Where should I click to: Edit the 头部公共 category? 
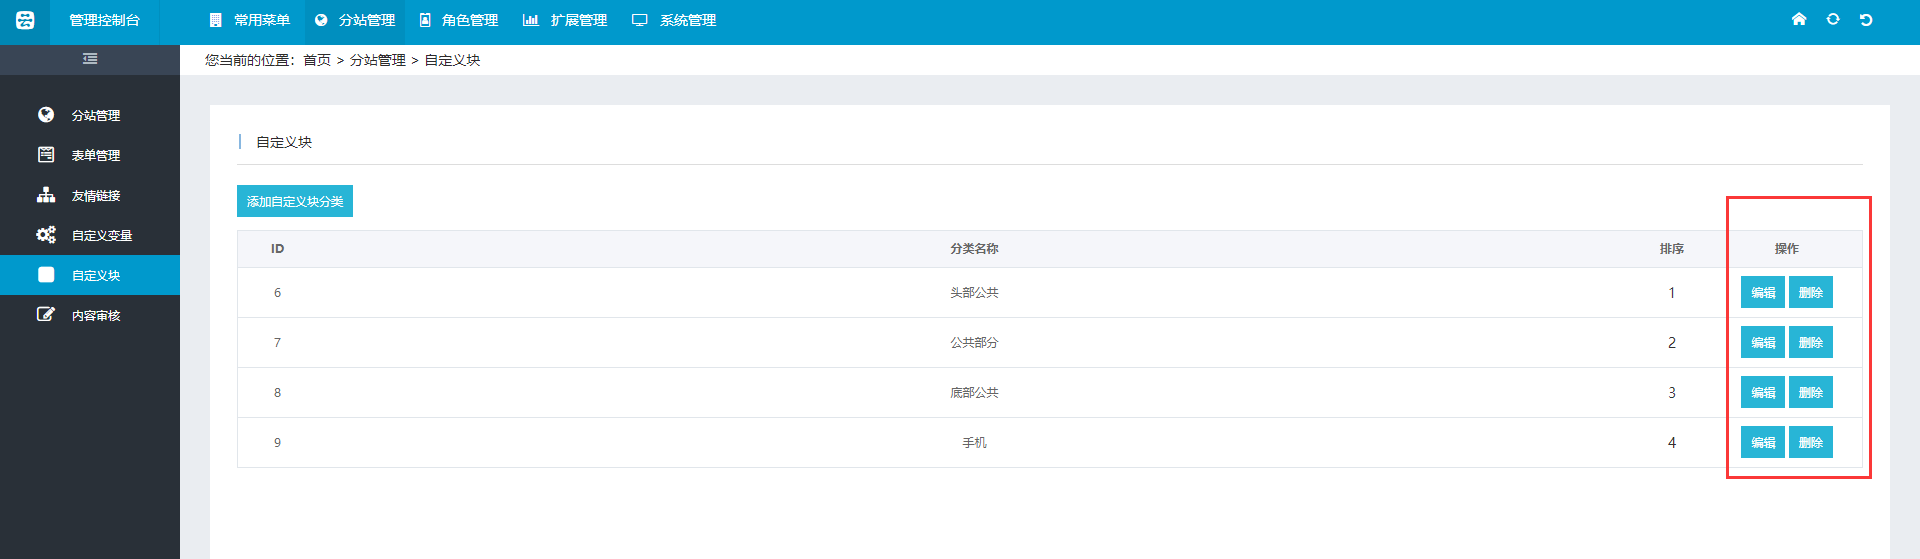[x=1763, y=292]
